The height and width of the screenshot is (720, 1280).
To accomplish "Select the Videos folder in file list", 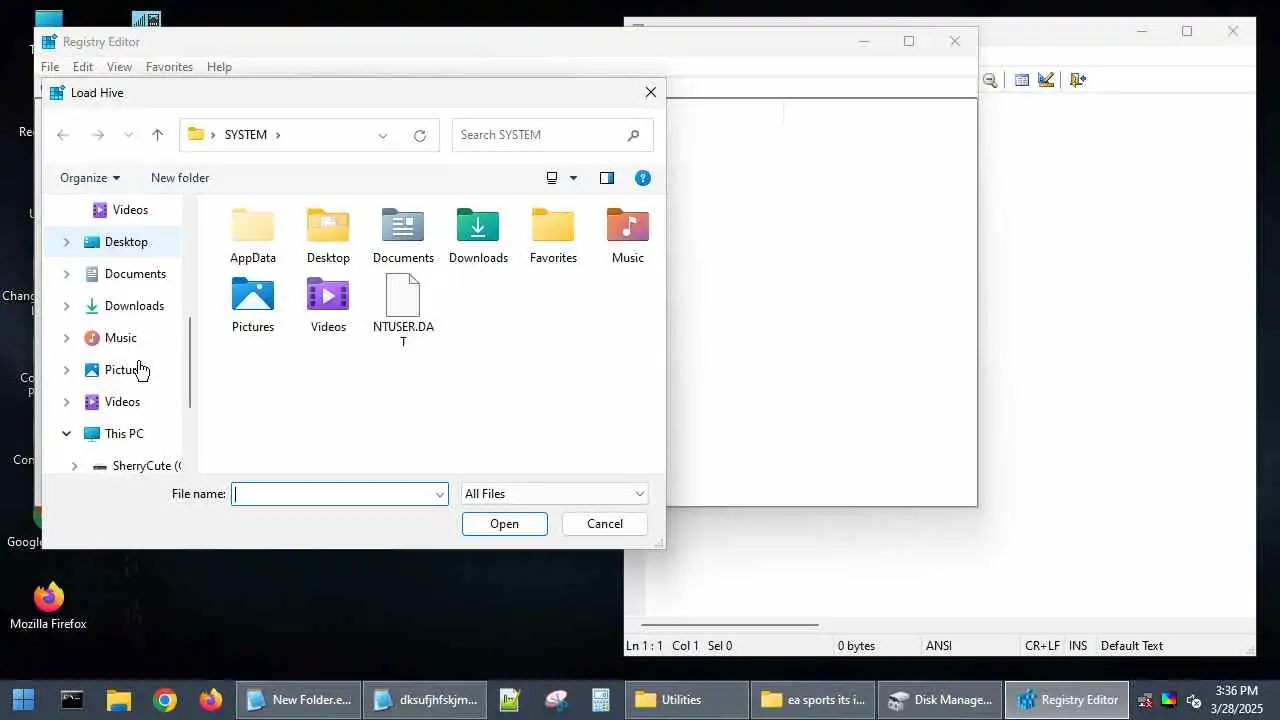I will 328,305.
